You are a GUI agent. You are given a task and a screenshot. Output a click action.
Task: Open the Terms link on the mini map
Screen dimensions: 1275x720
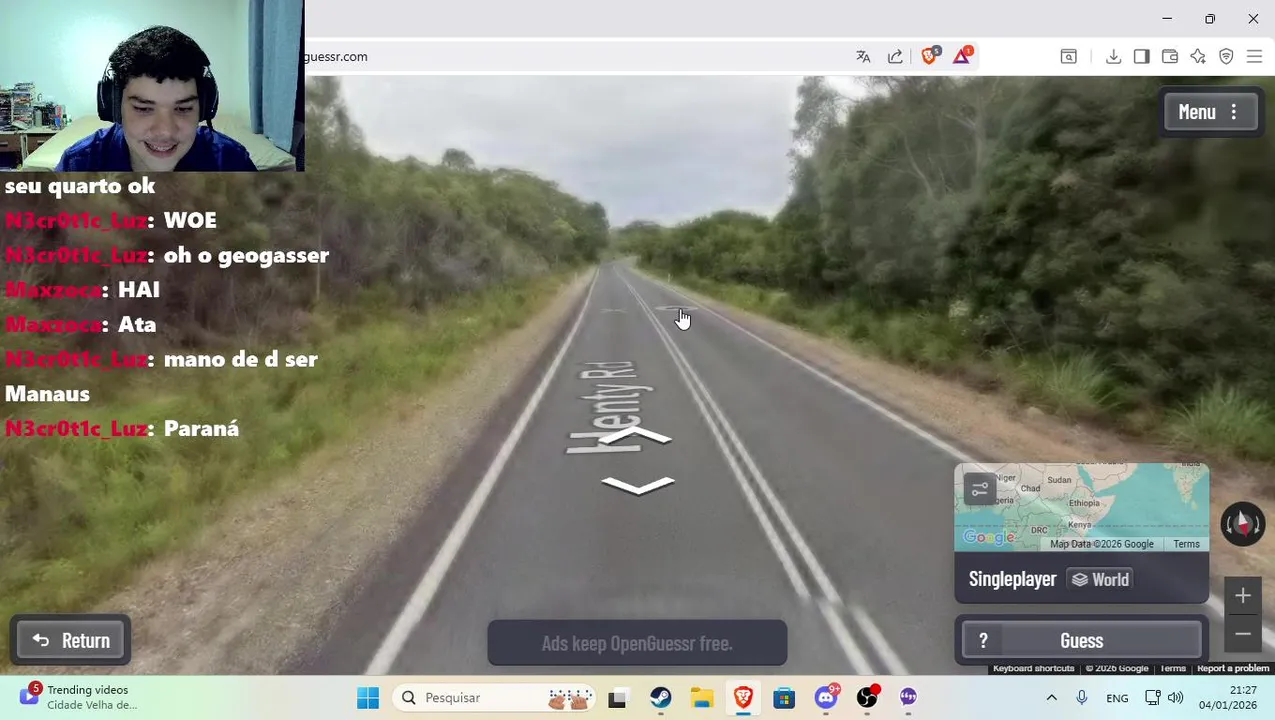(x=1186, y=544)
